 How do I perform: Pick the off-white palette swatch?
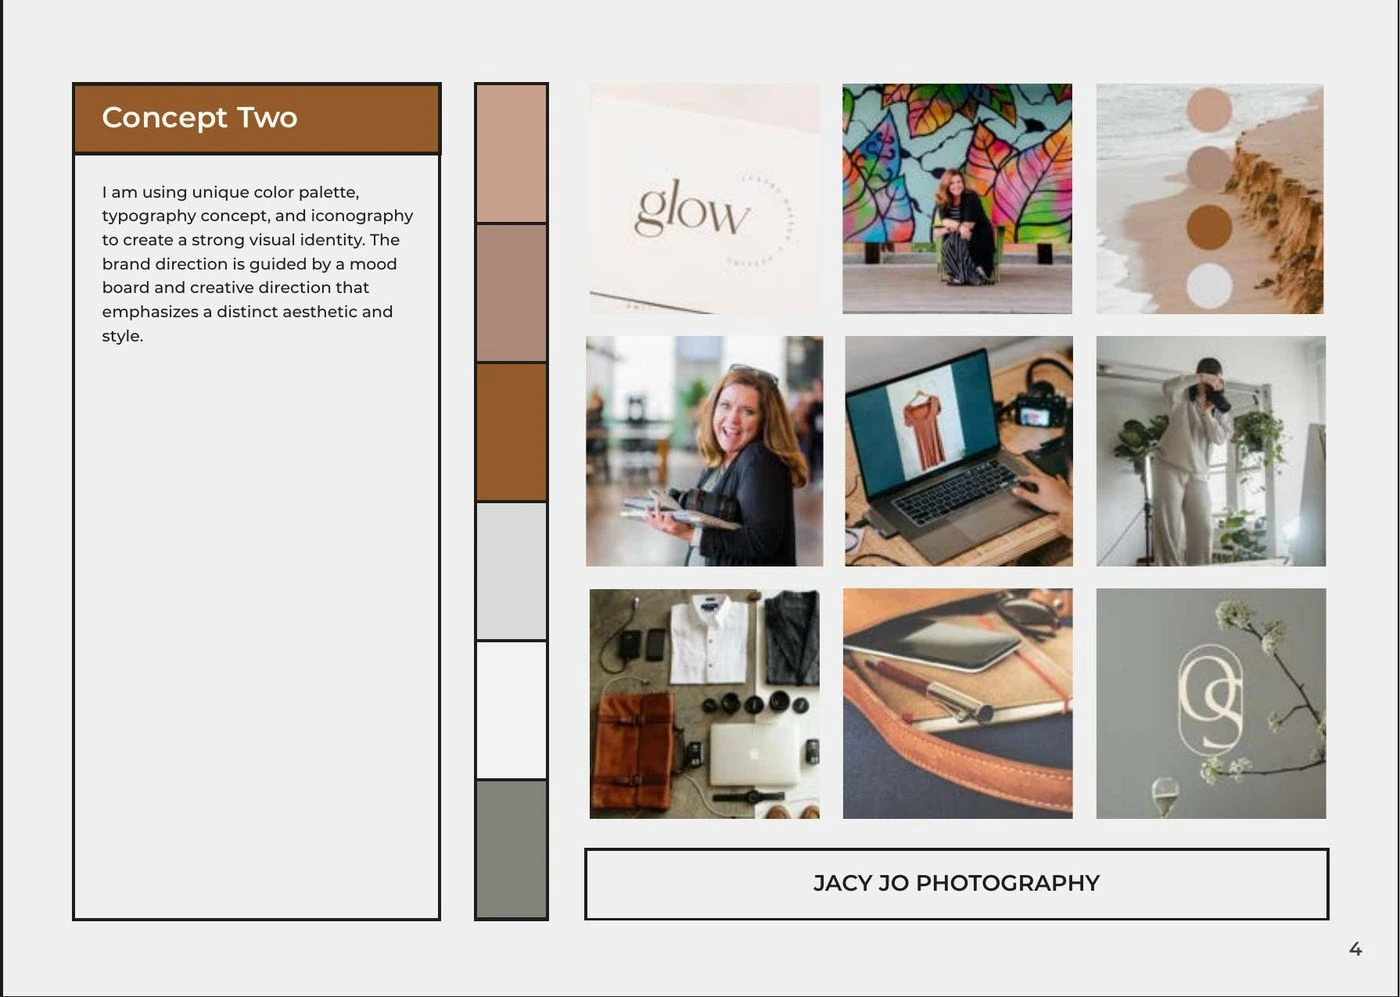coord(511,710)
